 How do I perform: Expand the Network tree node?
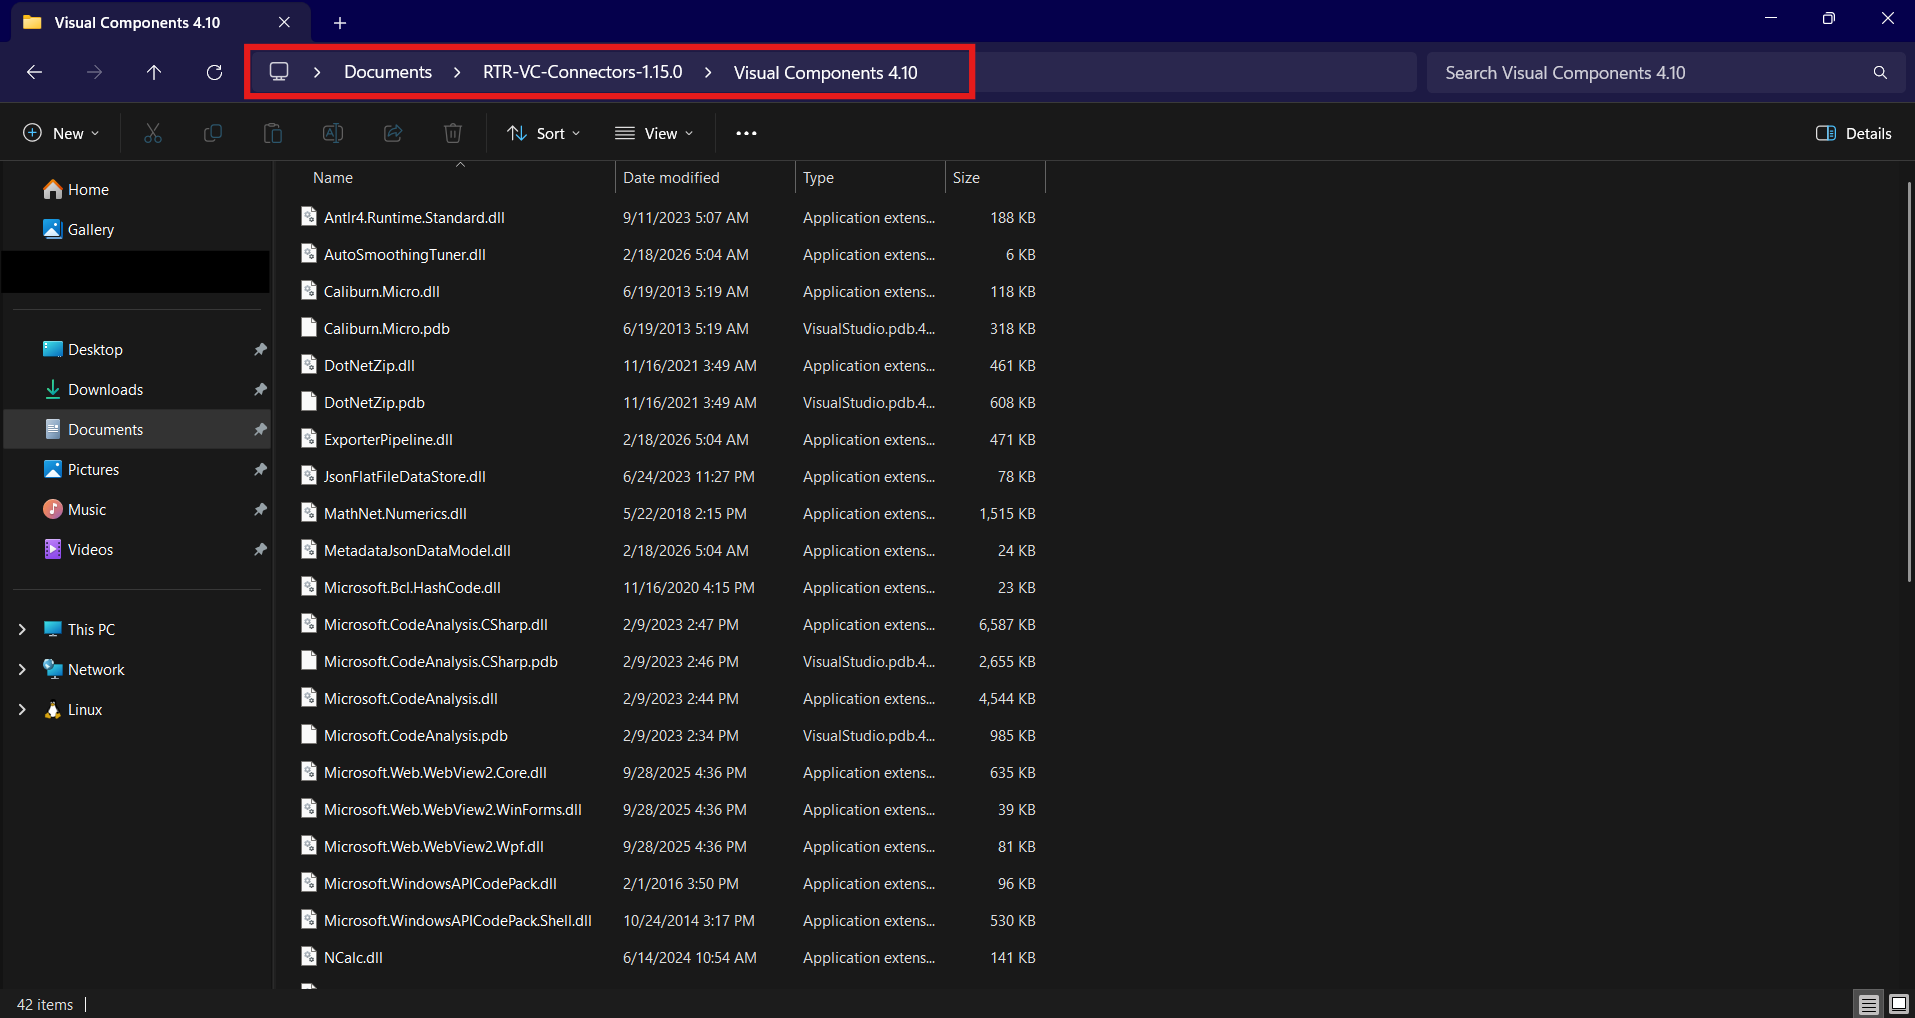22,669
